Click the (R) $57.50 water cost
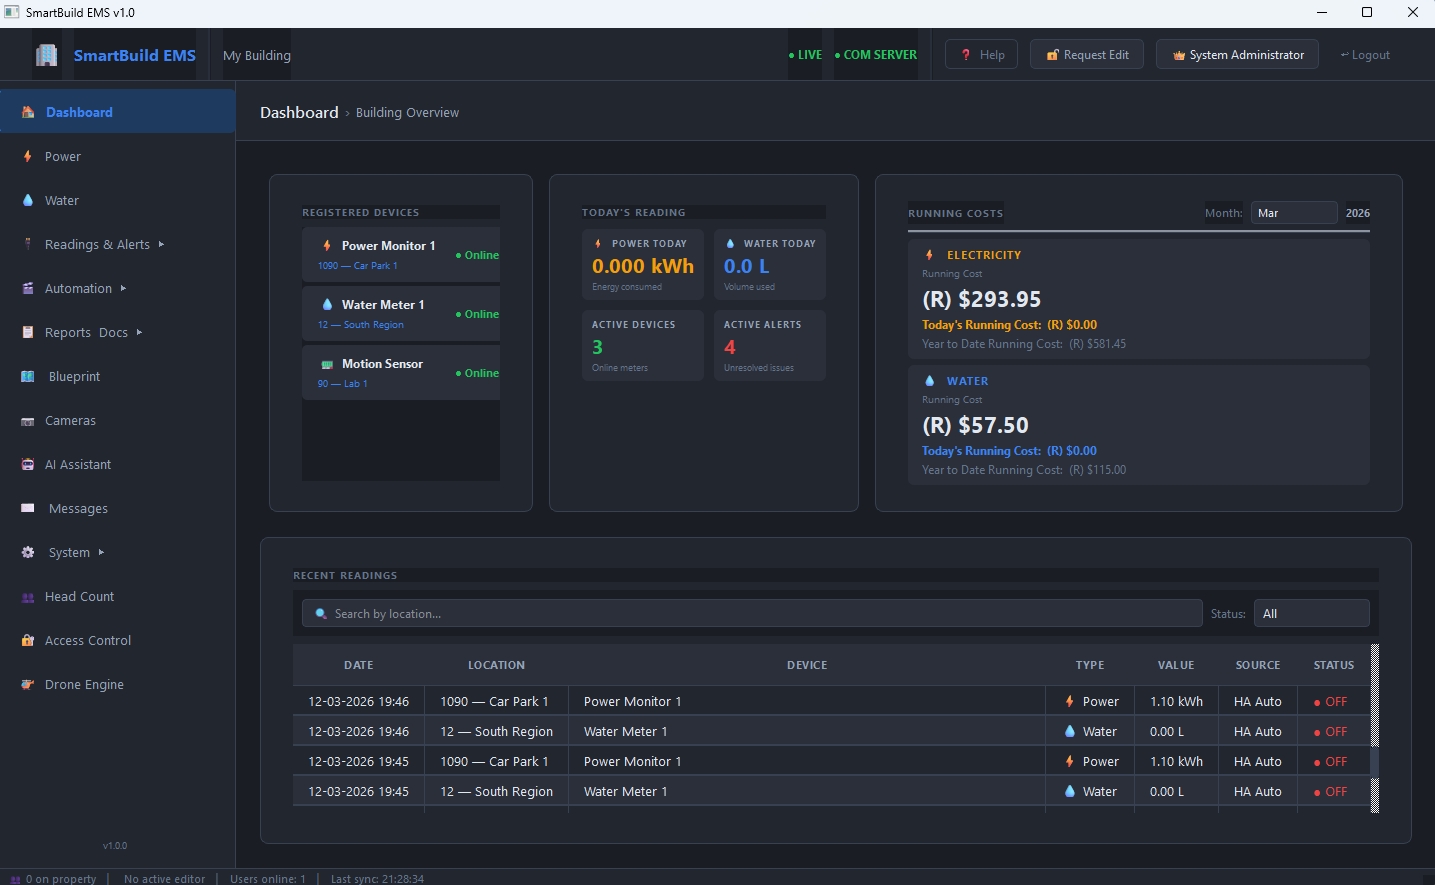Image resolution: width=1435 pixels, height=885 pixels. click(x=975, y=425)
